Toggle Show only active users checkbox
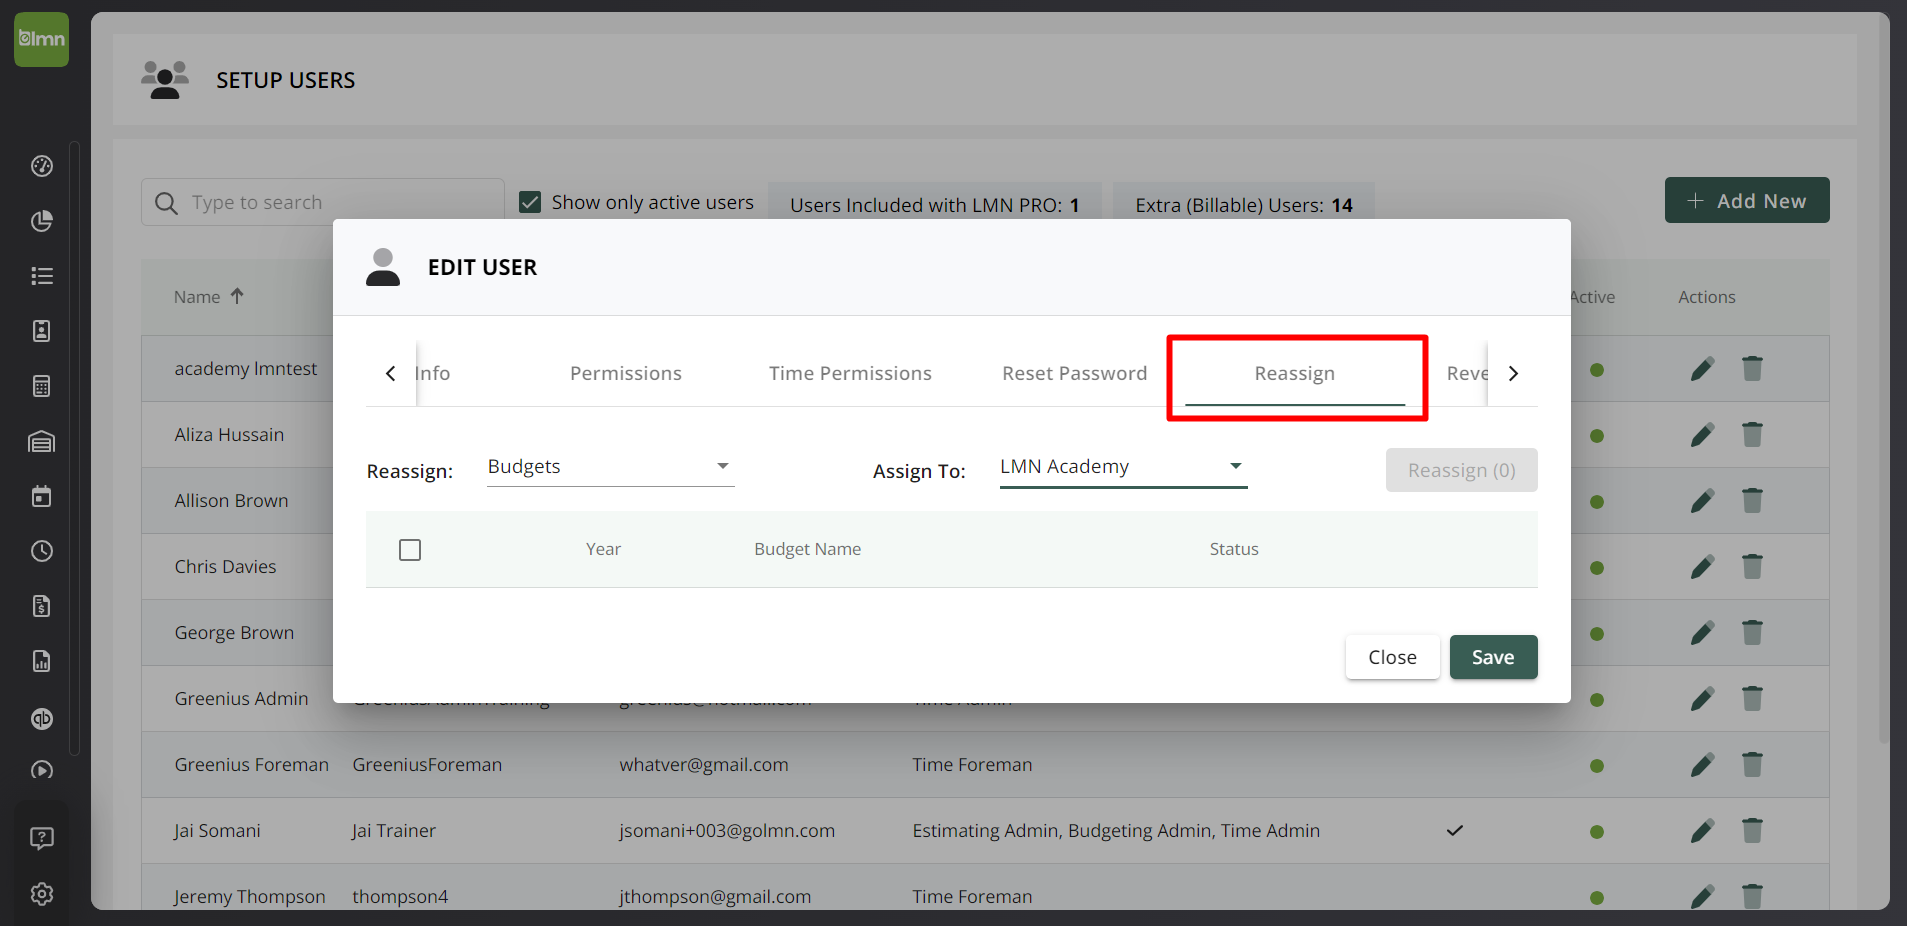Image resolution: width=1907 pixels, height=926 pixels. click(x=529, y=201)
